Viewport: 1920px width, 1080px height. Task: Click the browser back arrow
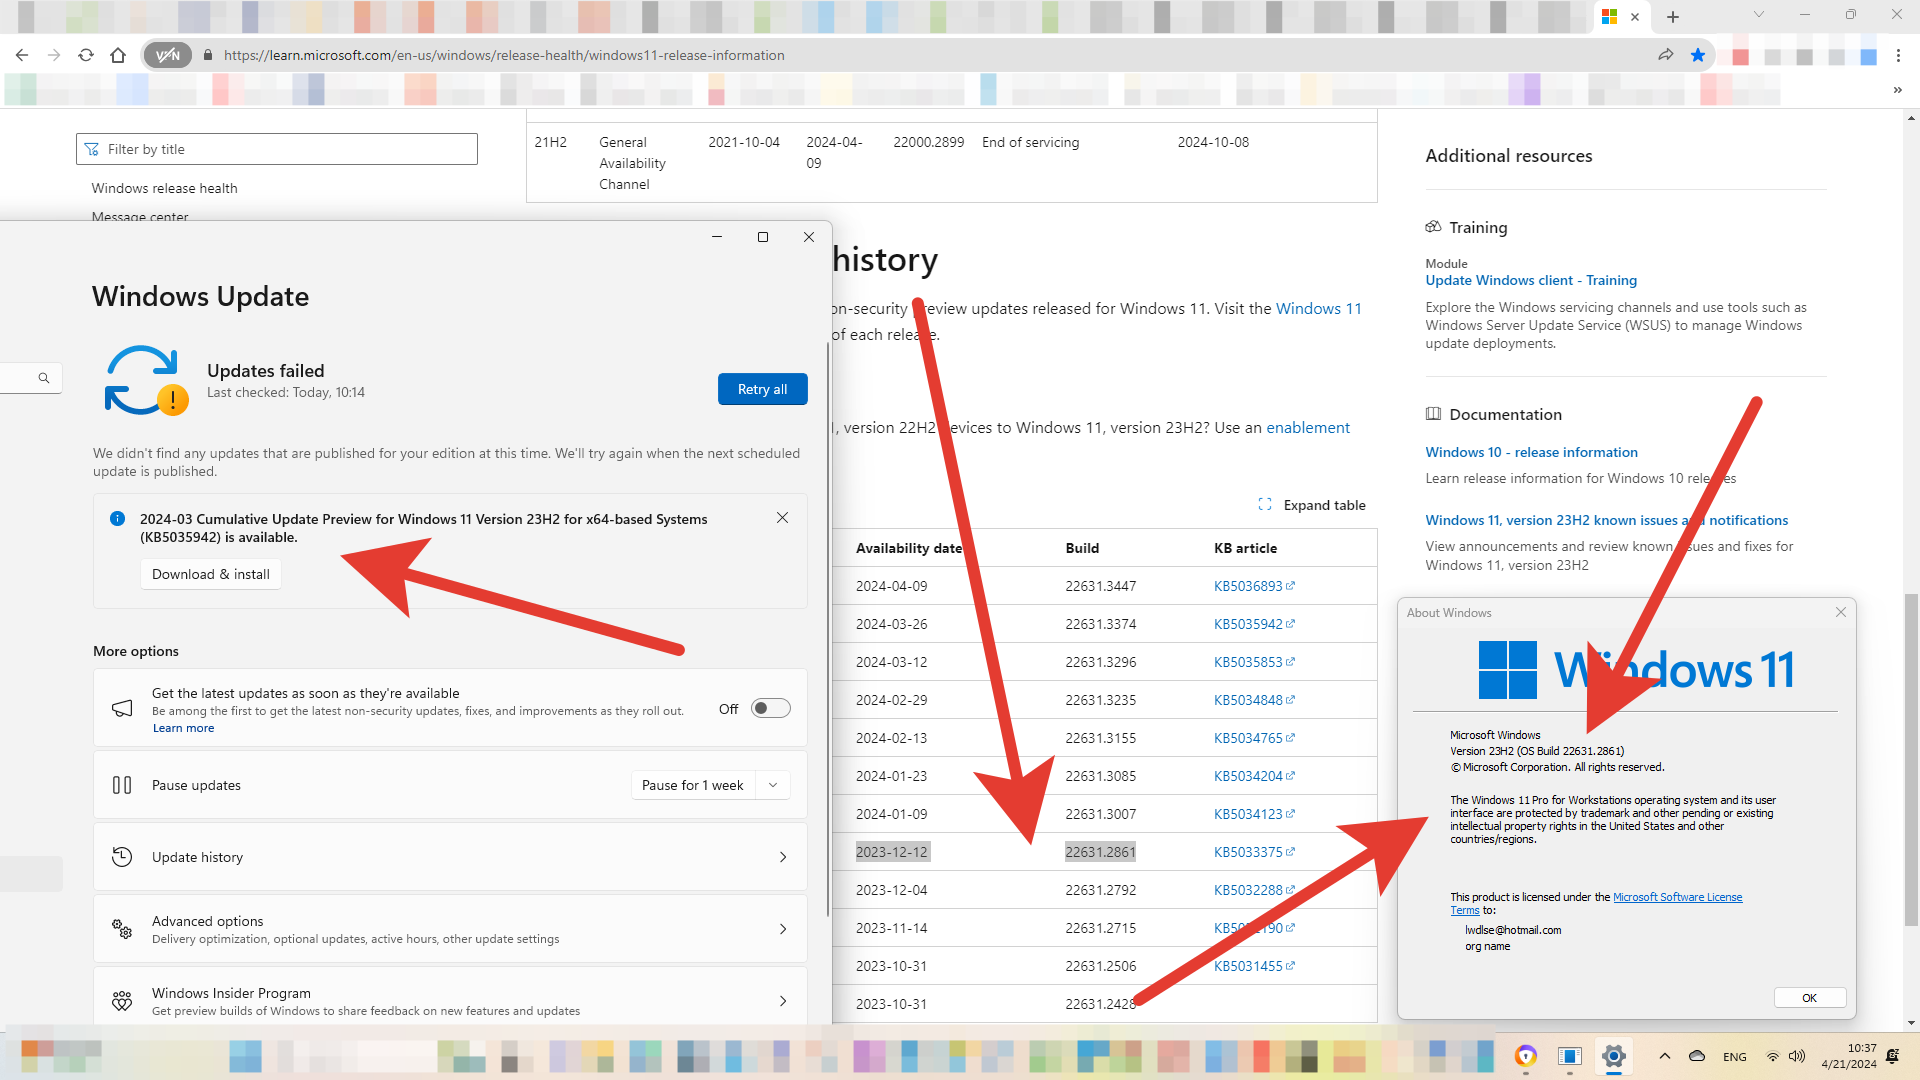(22, 55)
